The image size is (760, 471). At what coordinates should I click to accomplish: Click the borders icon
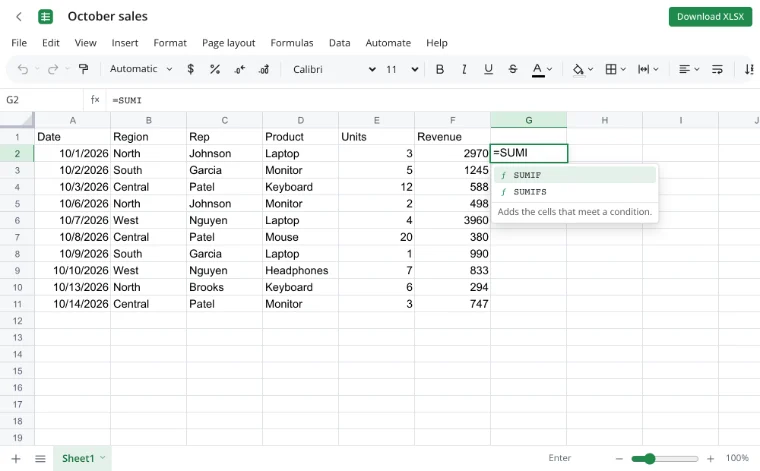(611, 69)
